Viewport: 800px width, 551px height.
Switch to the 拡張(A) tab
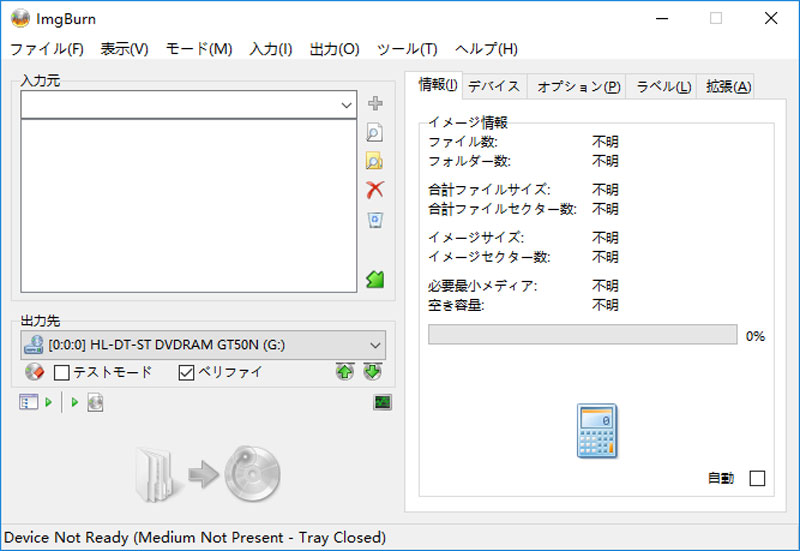[x=728, y=87]
